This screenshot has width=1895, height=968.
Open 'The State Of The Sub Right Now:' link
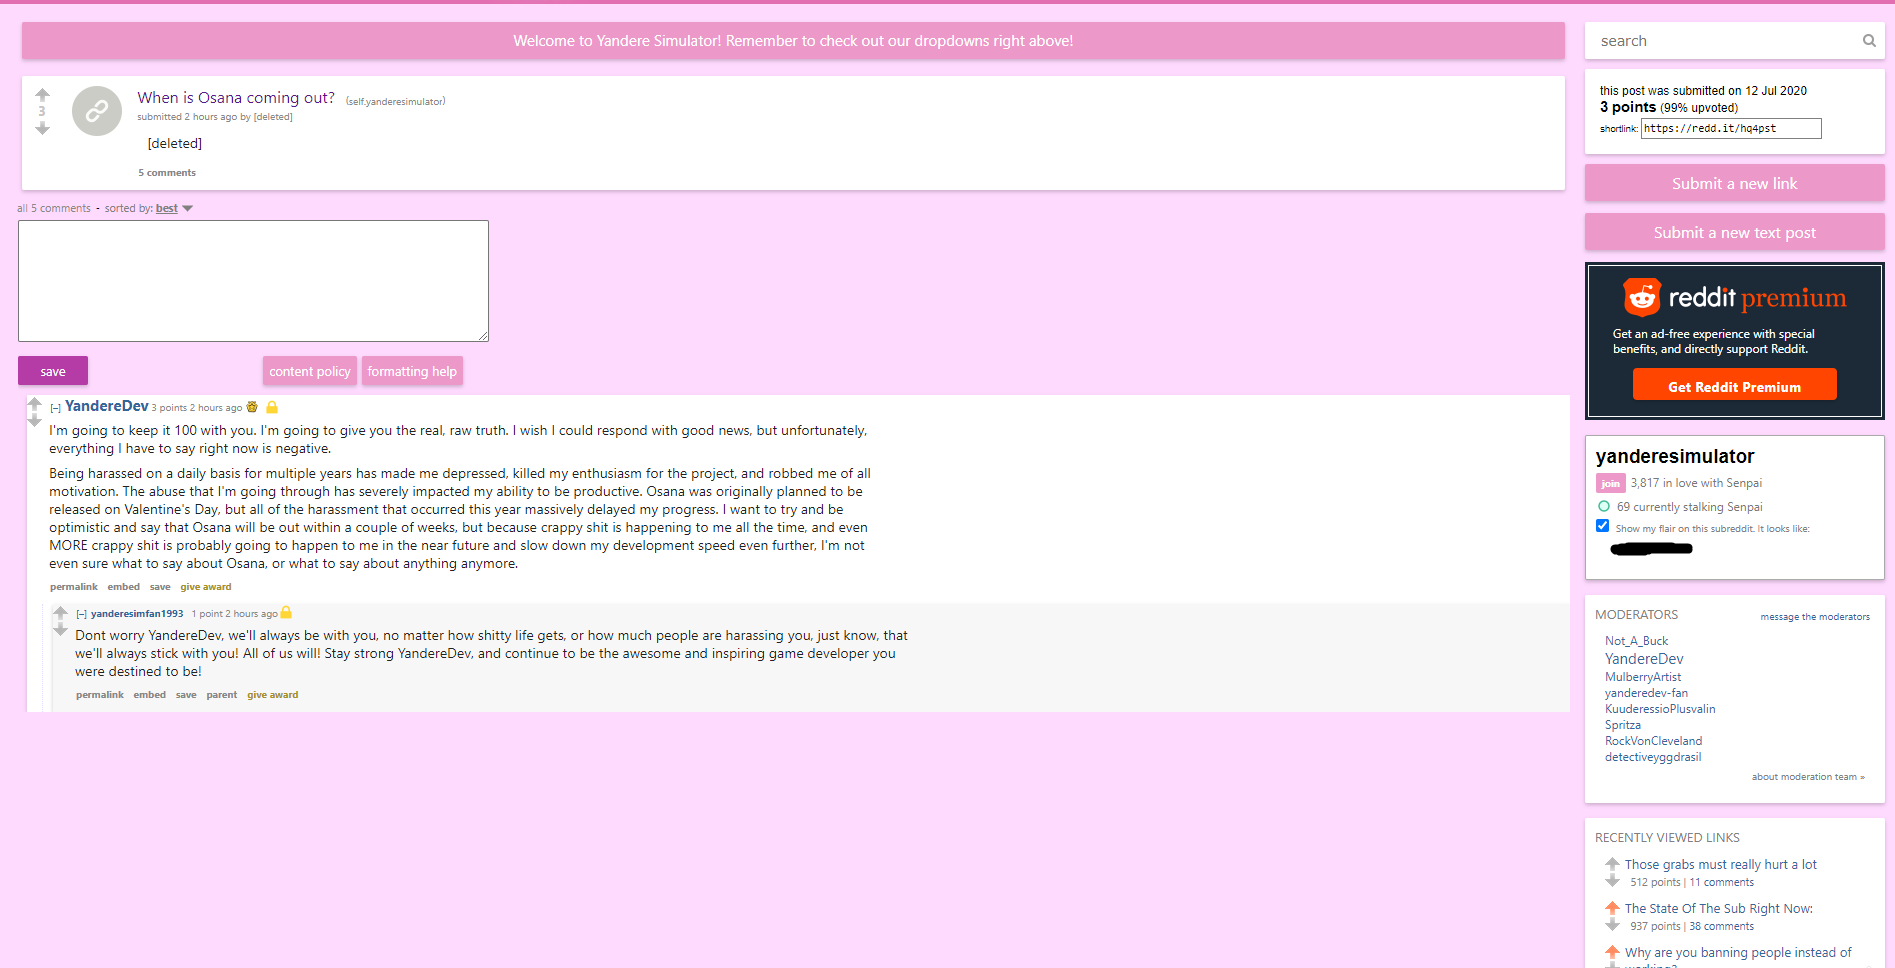click(x=1718, y=908)
